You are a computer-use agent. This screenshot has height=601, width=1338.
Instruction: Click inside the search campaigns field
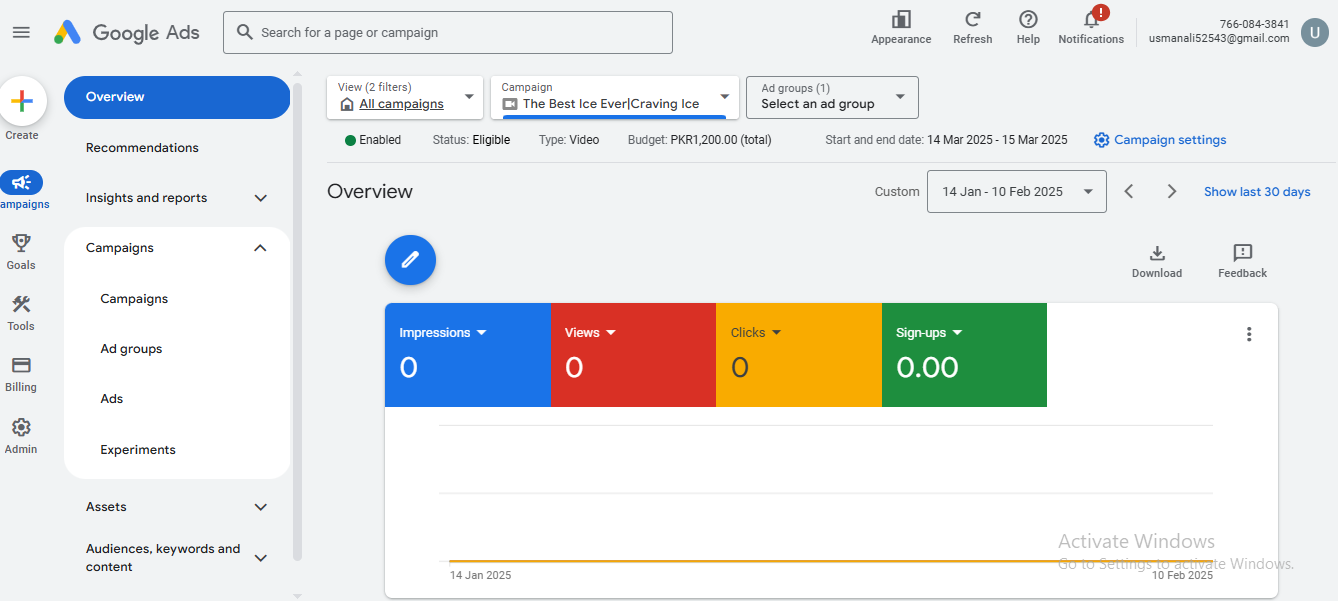447,32
